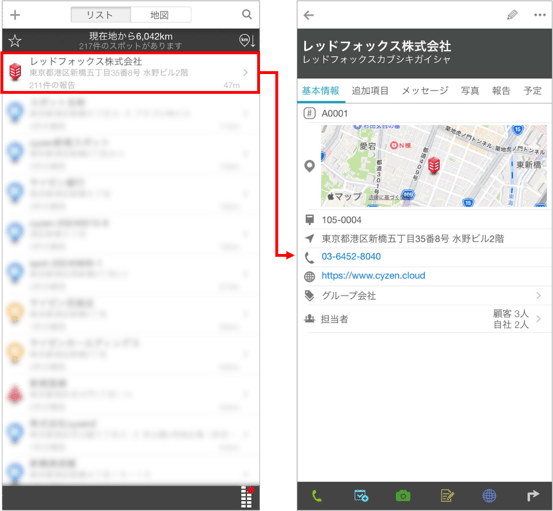Expand the 担当者 row chevron

click(538, 319)
